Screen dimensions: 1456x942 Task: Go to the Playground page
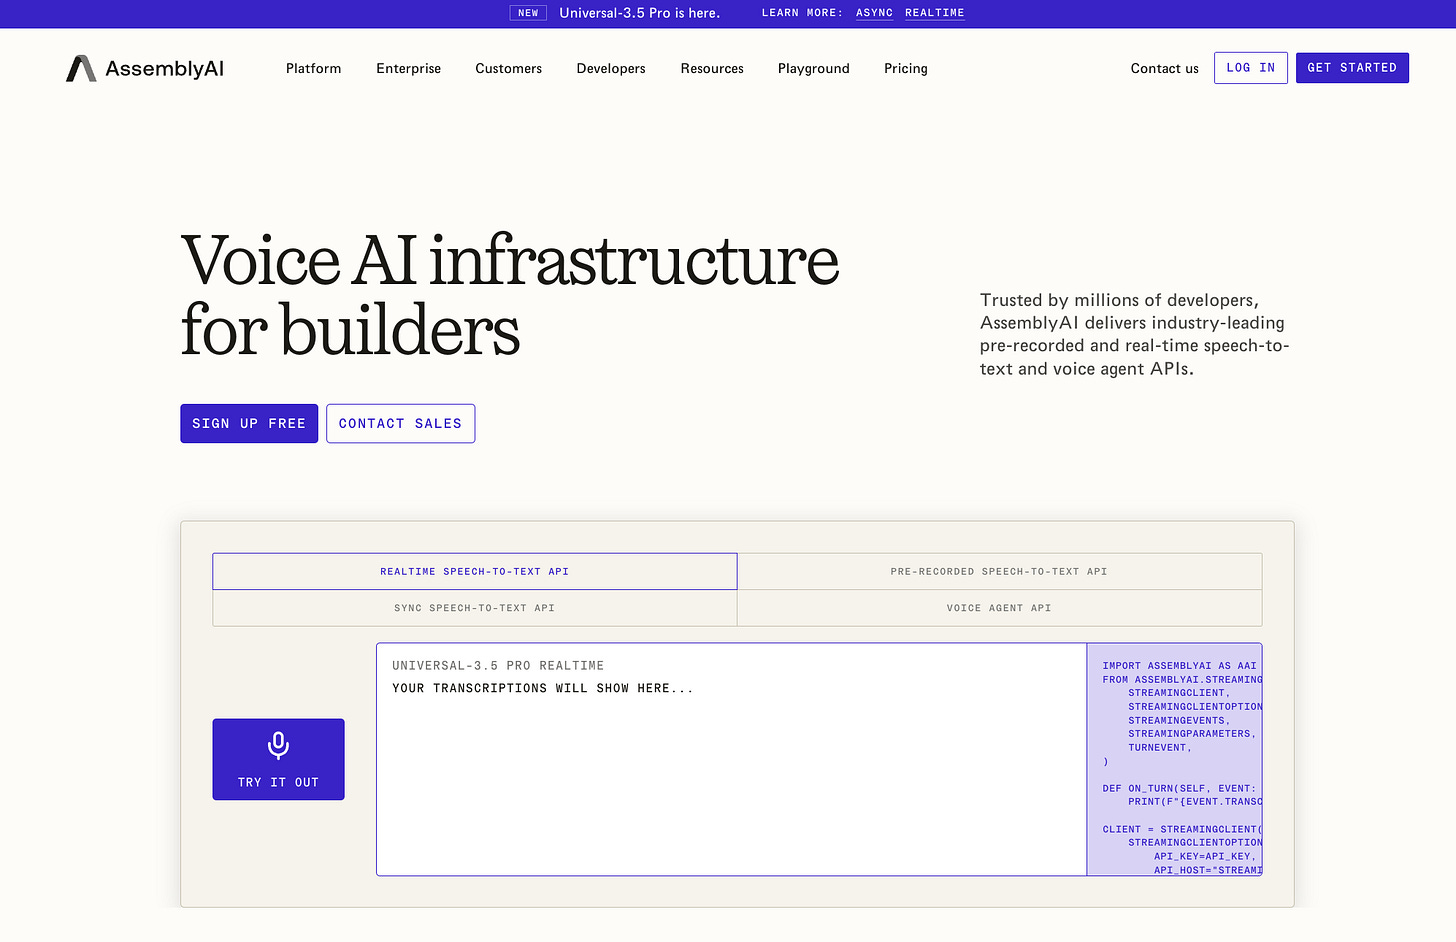click(x=814, y=68)
